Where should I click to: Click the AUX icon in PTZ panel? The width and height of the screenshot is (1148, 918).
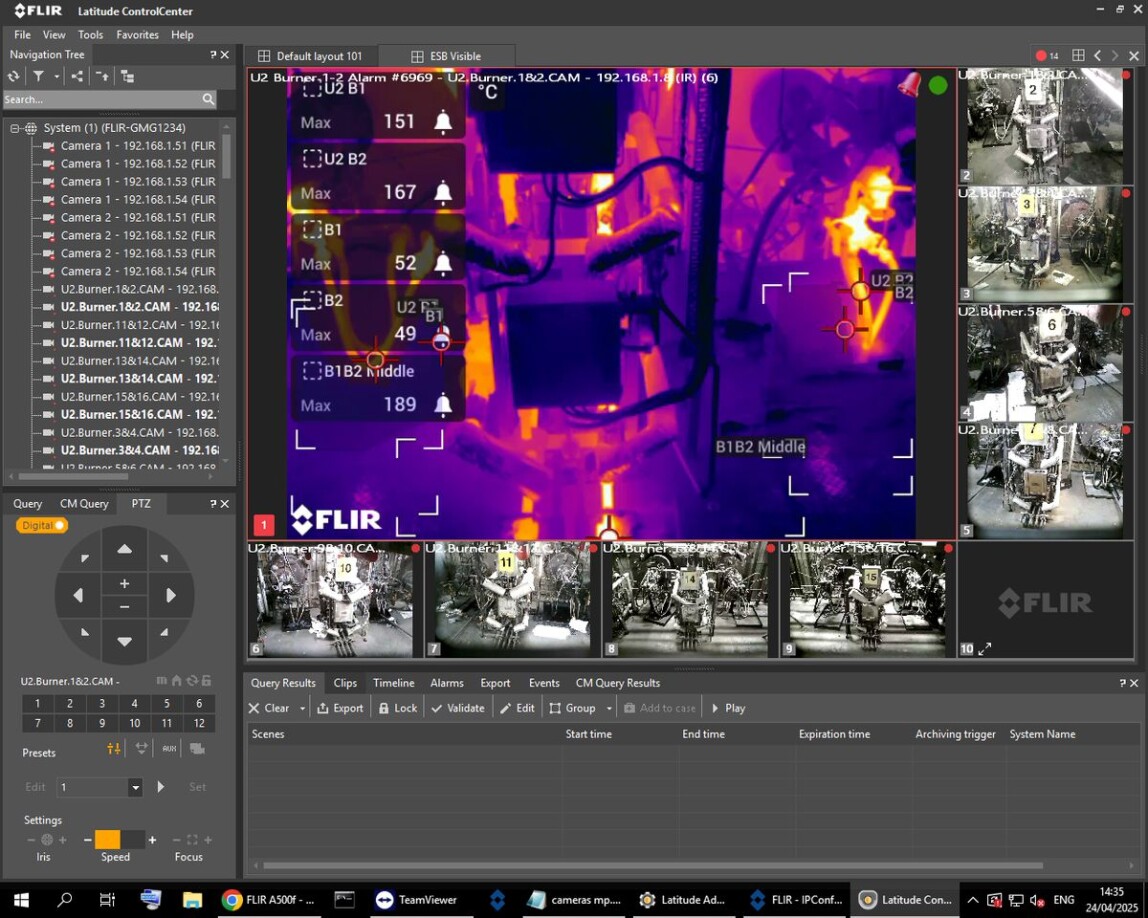click(x=169, y=748)
